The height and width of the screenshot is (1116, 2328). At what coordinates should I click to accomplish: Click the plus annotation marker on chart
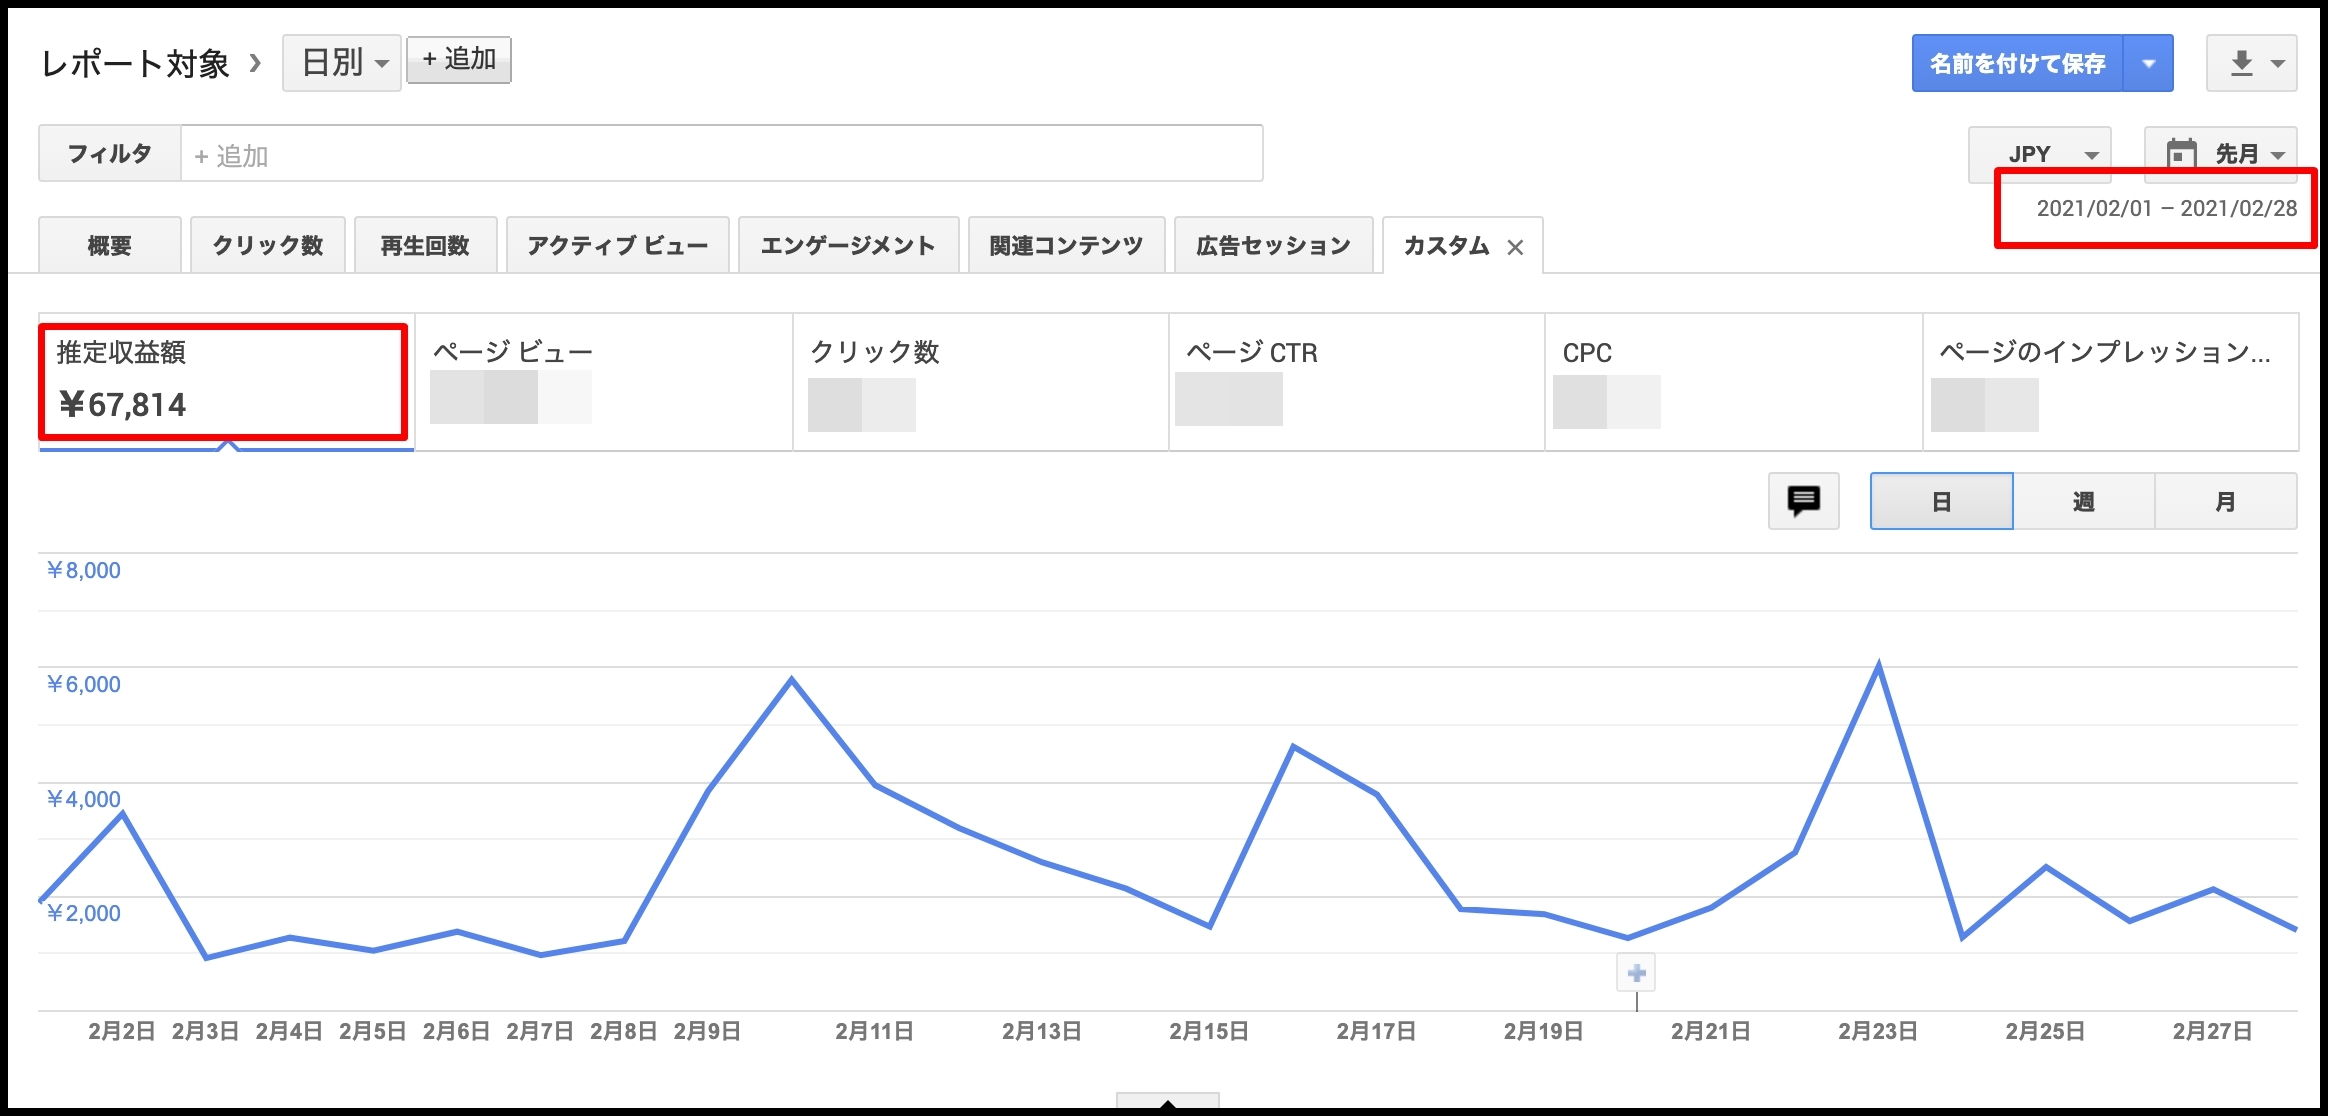(1636, 973)
